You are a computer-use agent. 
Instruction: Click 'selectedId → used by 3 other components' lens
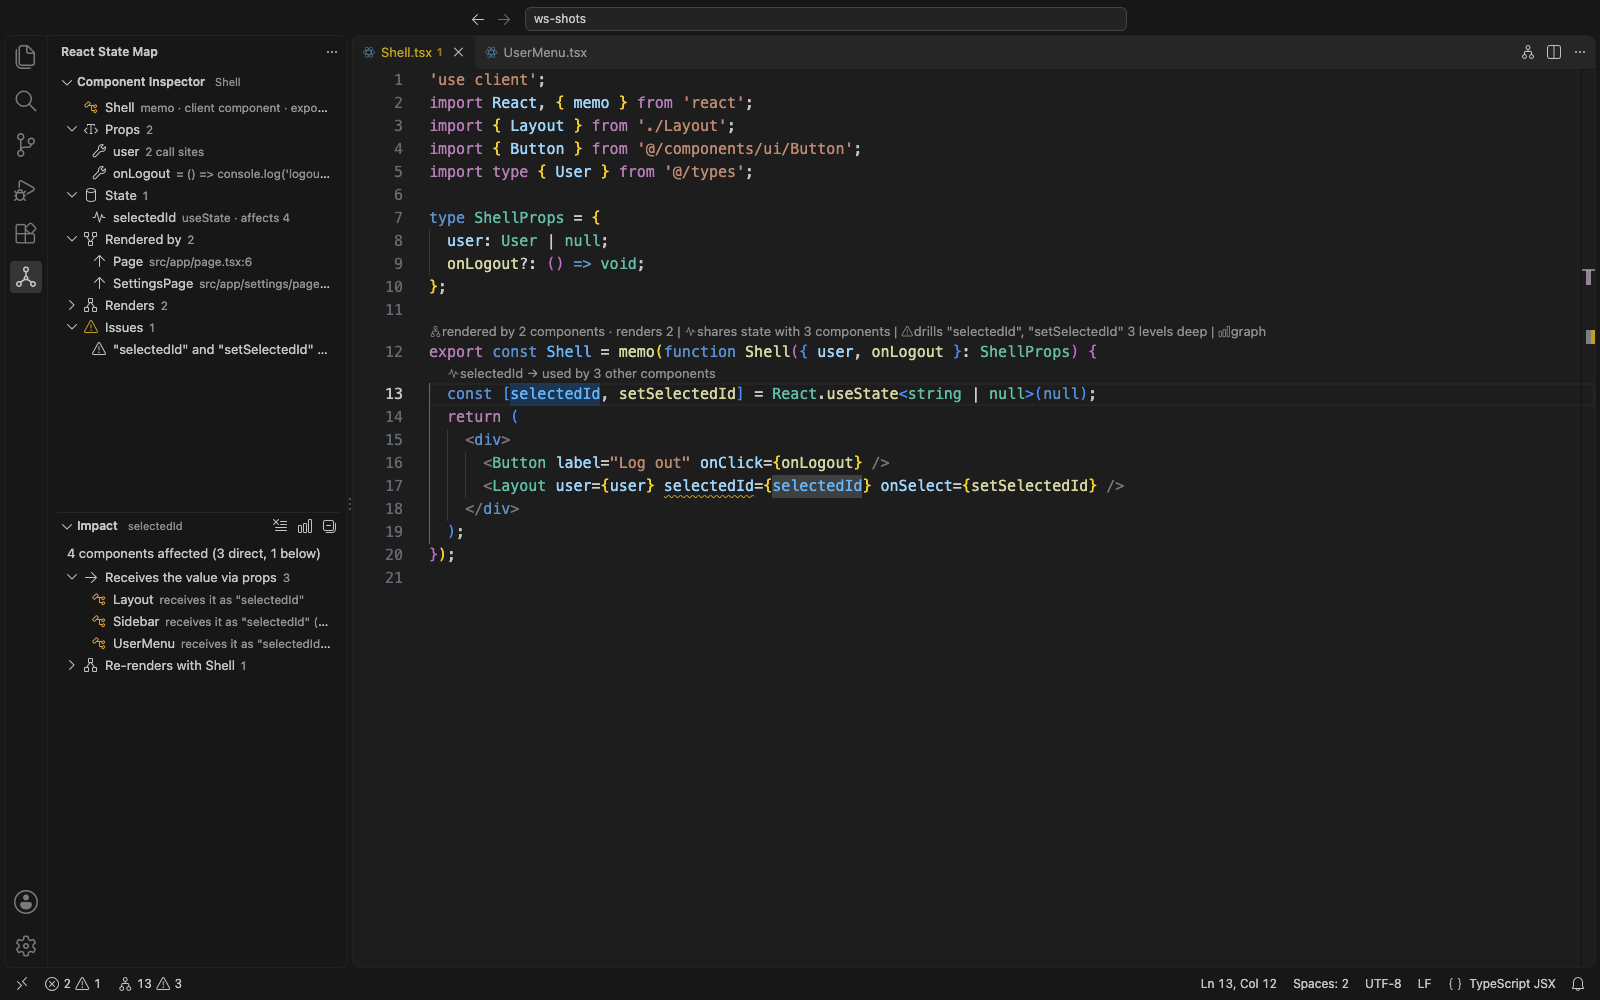click(x=581, y=374)
